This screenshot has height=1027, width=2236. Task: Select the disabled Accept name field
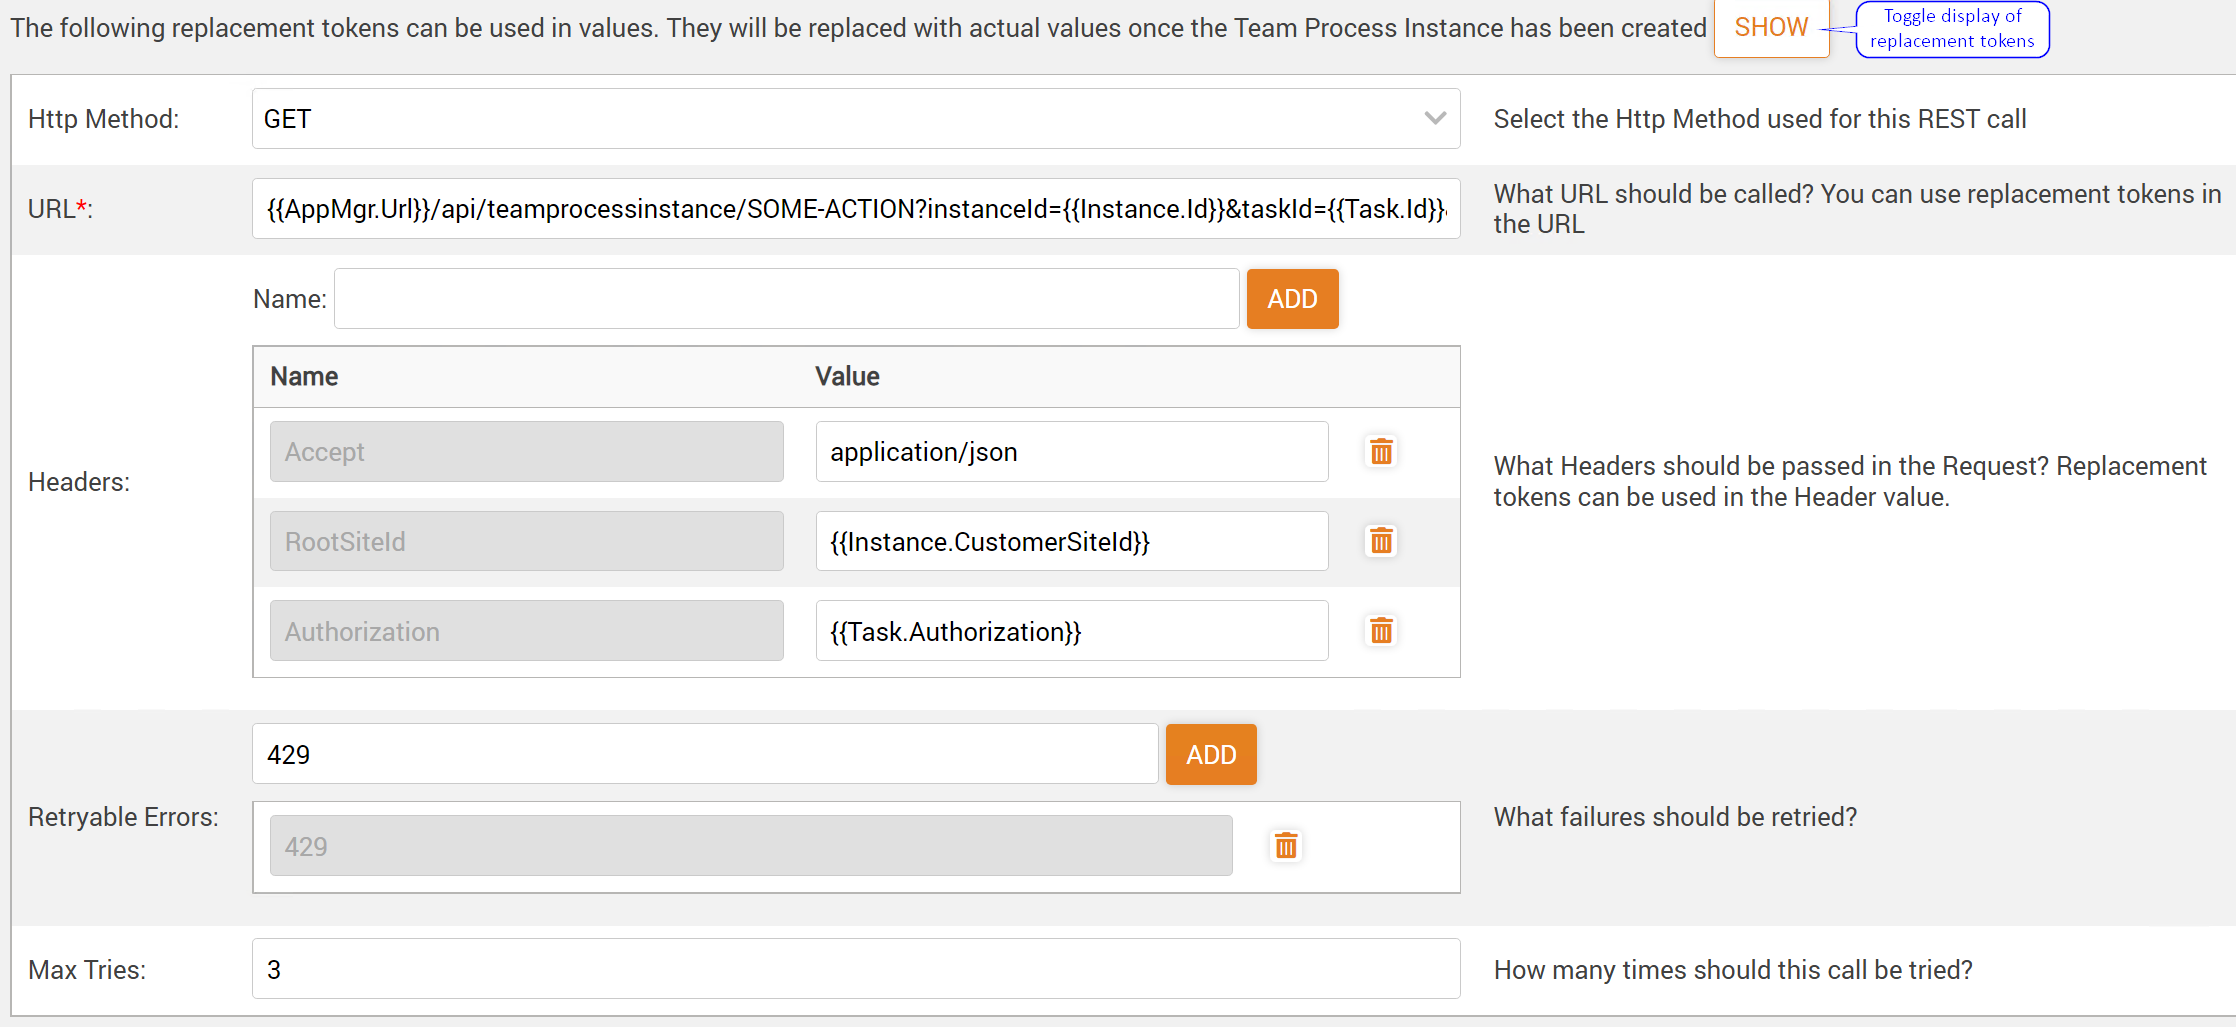tap(527, 452)
